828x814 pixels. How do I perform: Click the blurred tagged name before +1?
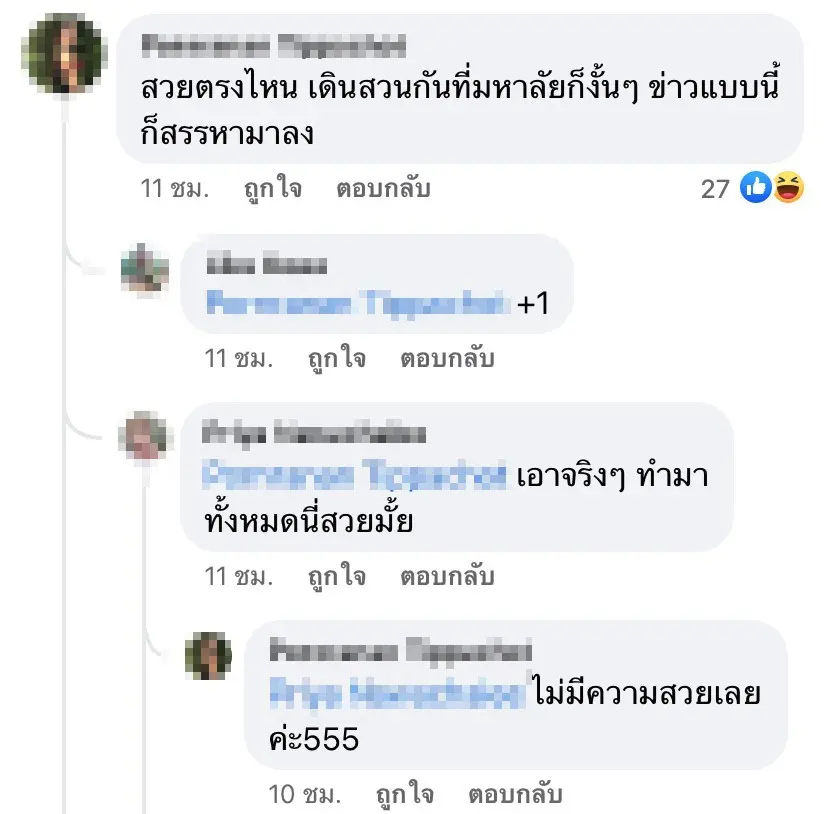pos(358,303)
